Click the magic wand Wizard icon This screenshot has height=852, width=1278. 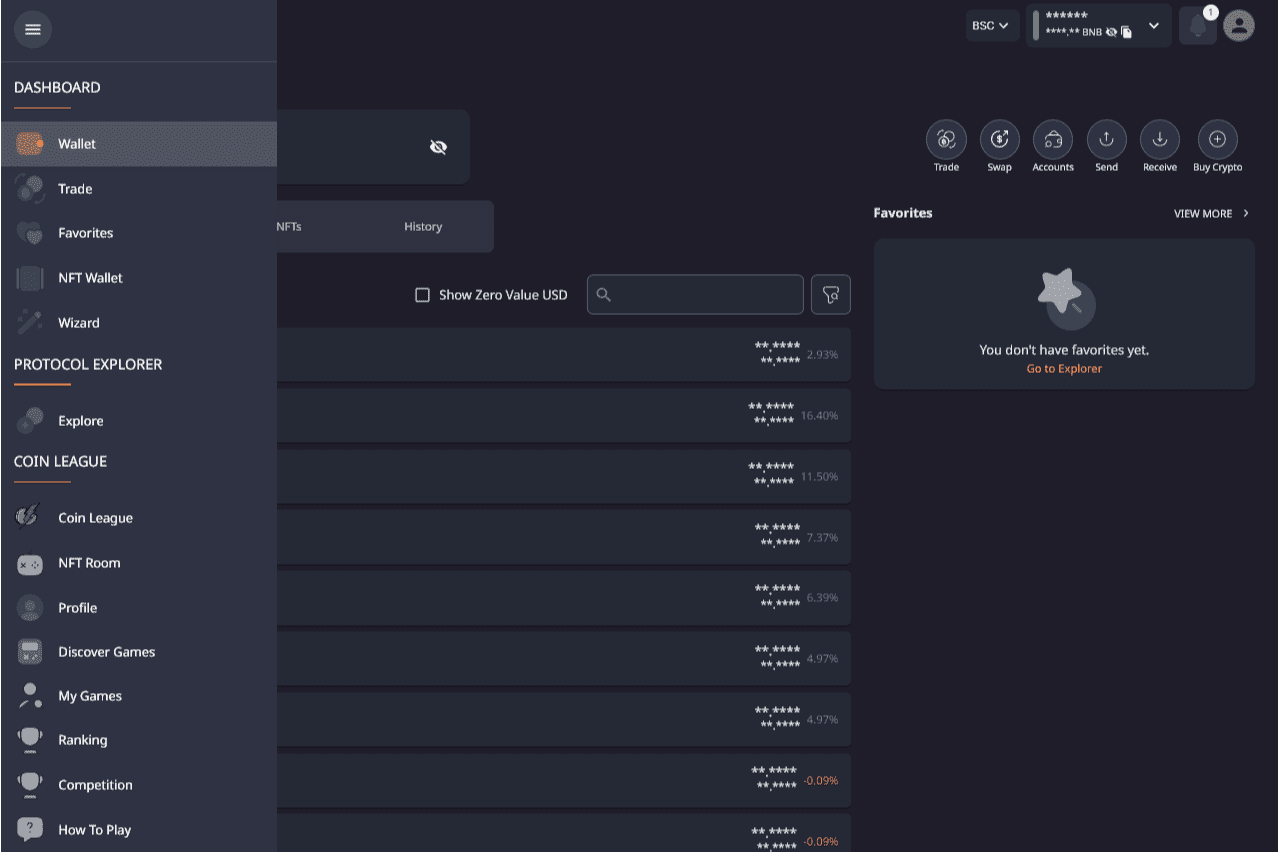coord(30,323)
